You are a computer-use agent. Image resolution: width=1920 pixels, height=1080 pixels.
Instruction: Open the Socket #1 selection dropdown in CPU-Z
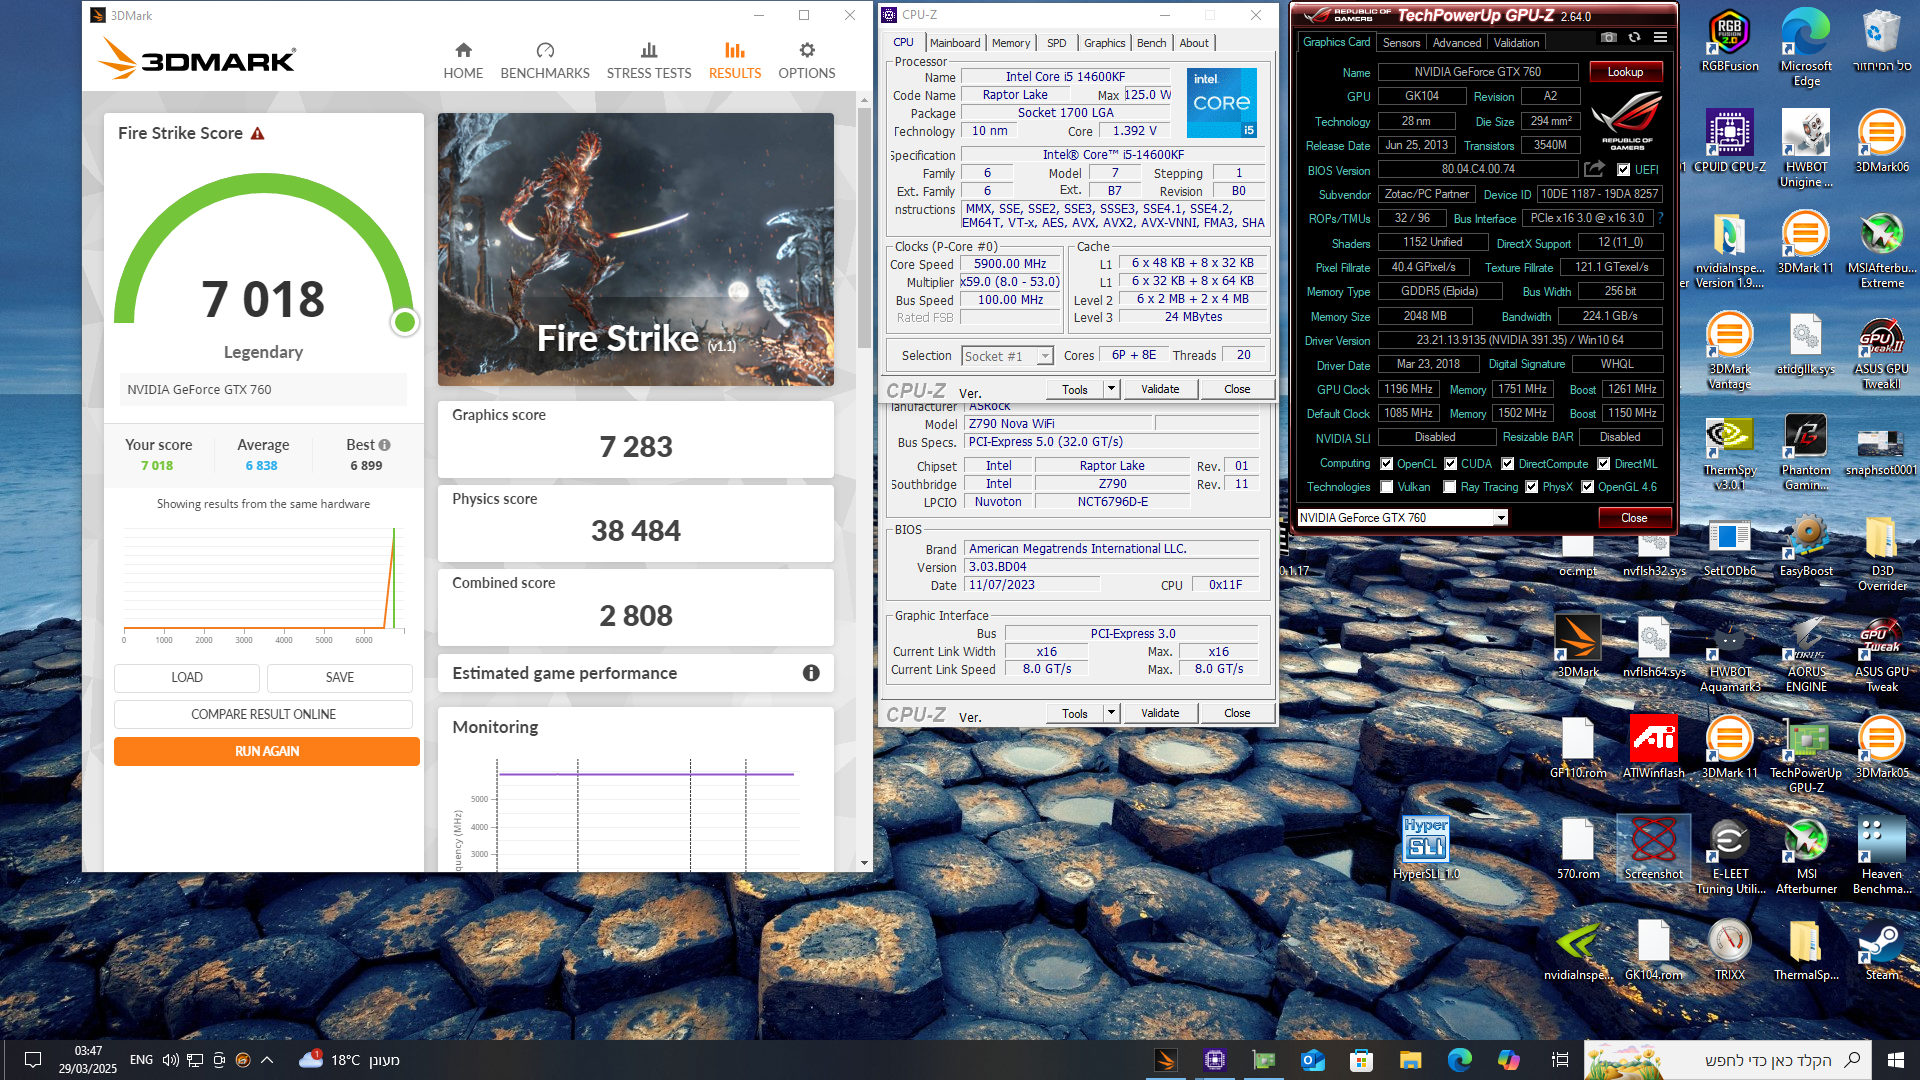pyautogui.click(x=1007, y=356)
